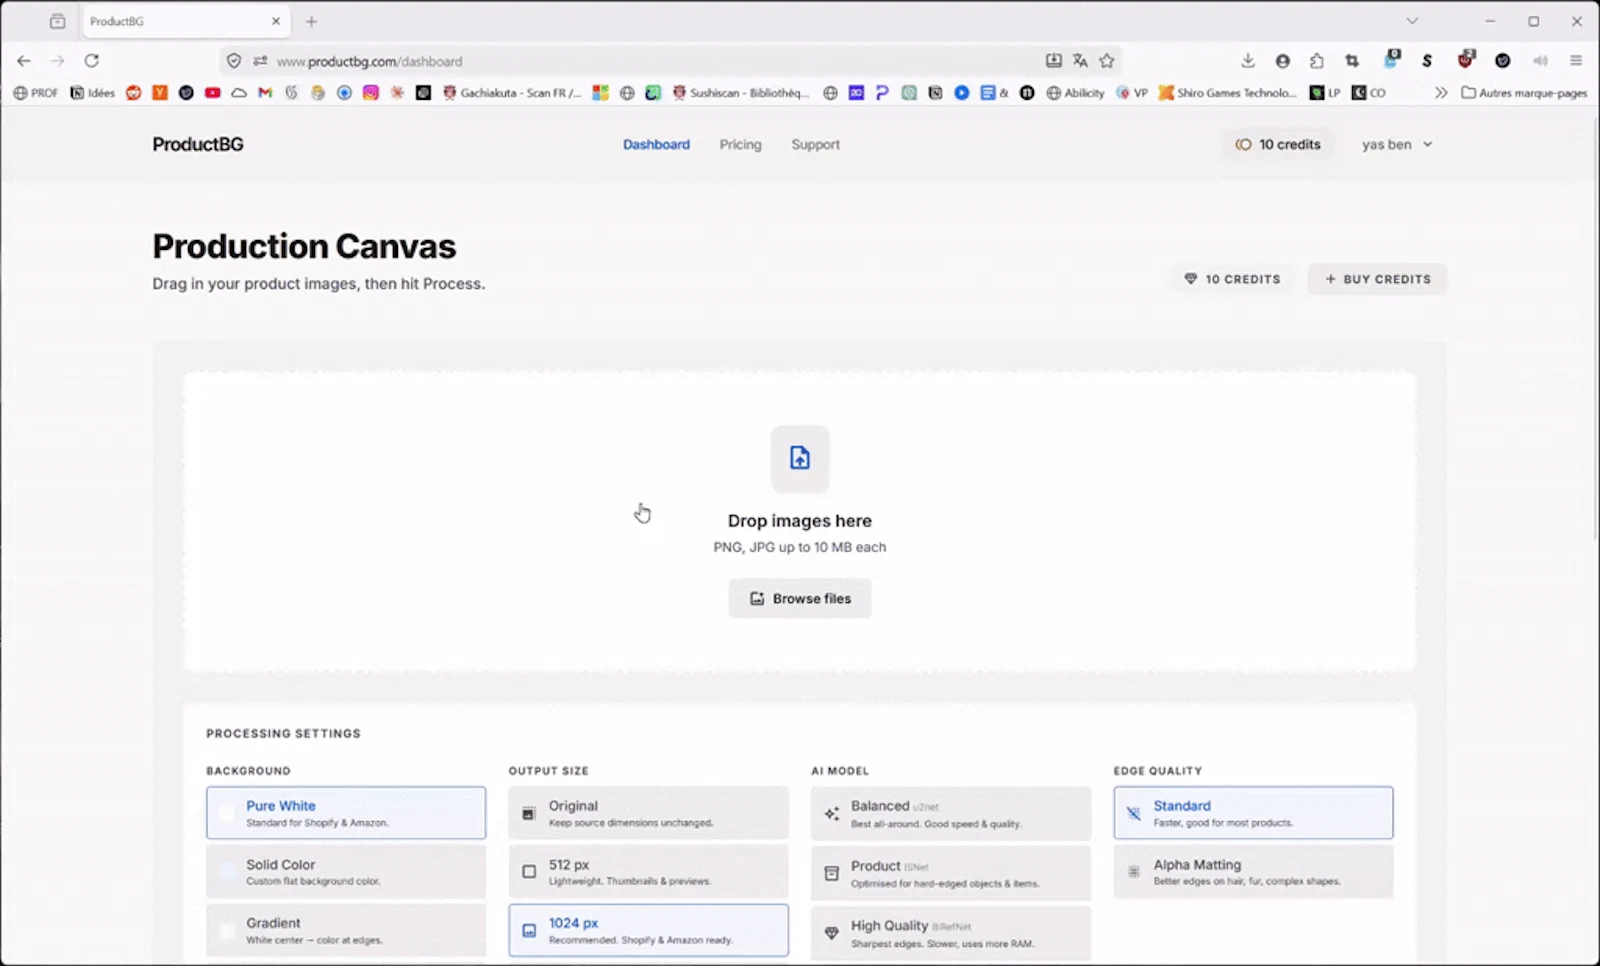This screenshot has width=1600, height=966.
Task: Expand the yas ben account menu
Action: 1397,144
